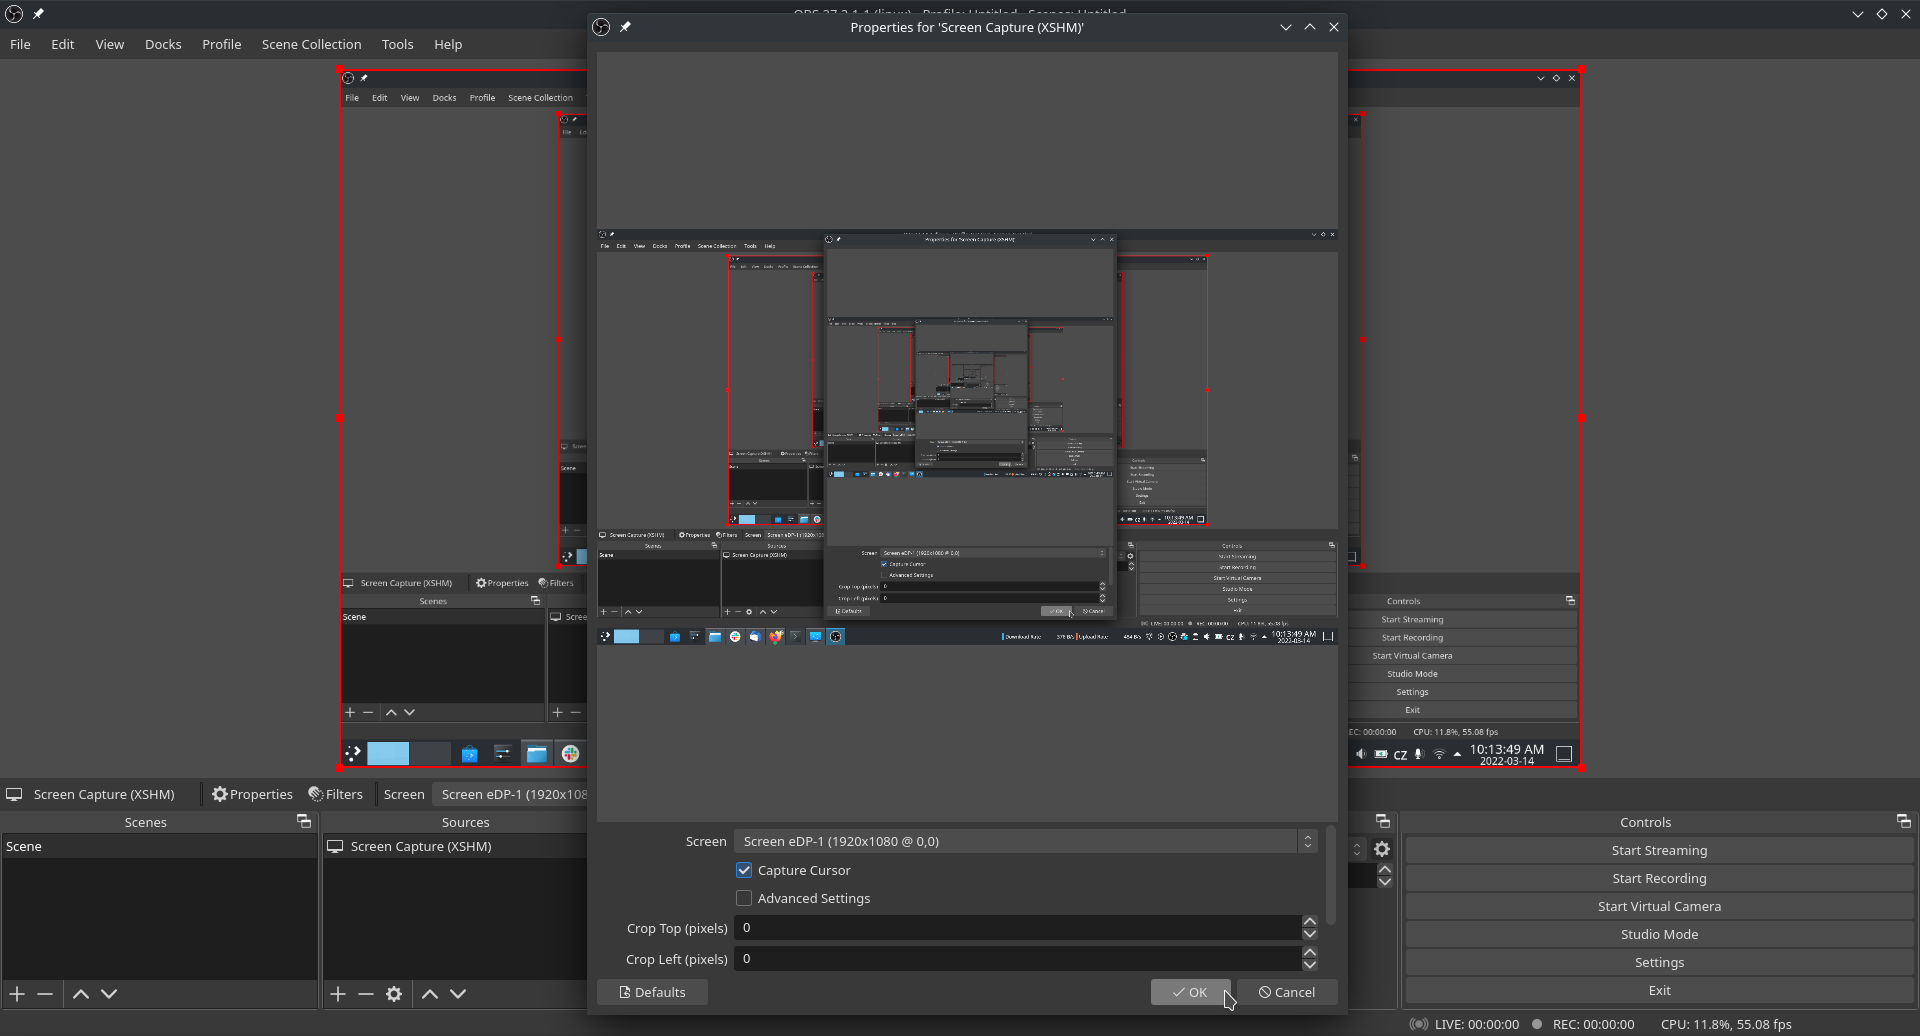Move source up in the Sources dock

pos(430,994)
